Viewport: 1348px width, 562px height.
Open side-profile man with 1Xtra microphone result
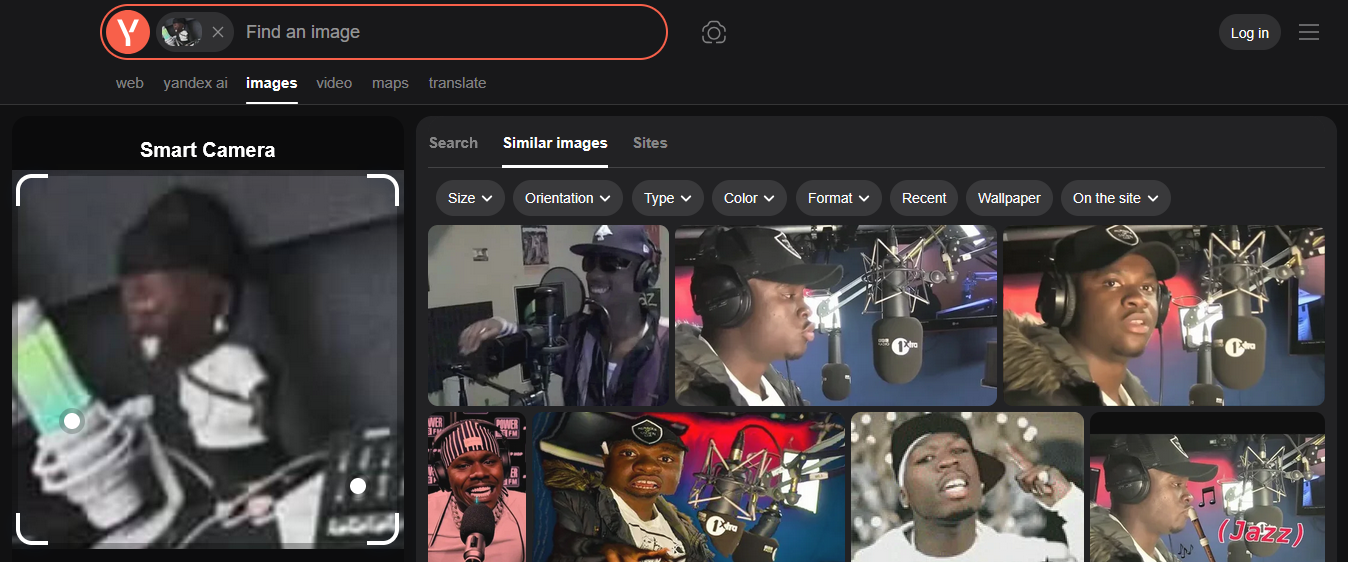click(x=836, y=315)
